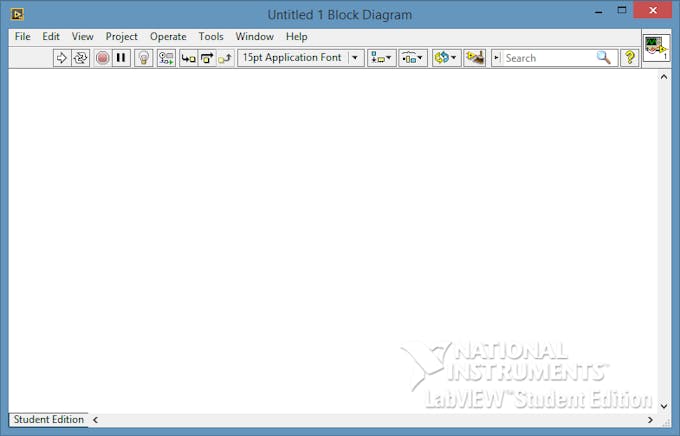Maximize the Block Diagram window
Viewport: 680px width, 436px height.
[x=622, y=10]
